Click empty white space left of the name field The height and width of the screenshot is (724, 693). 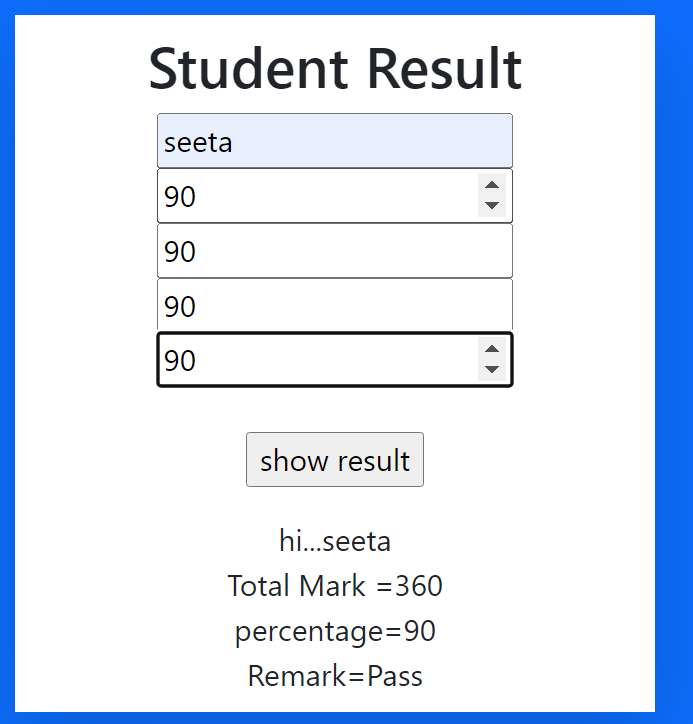coord(85,141)
